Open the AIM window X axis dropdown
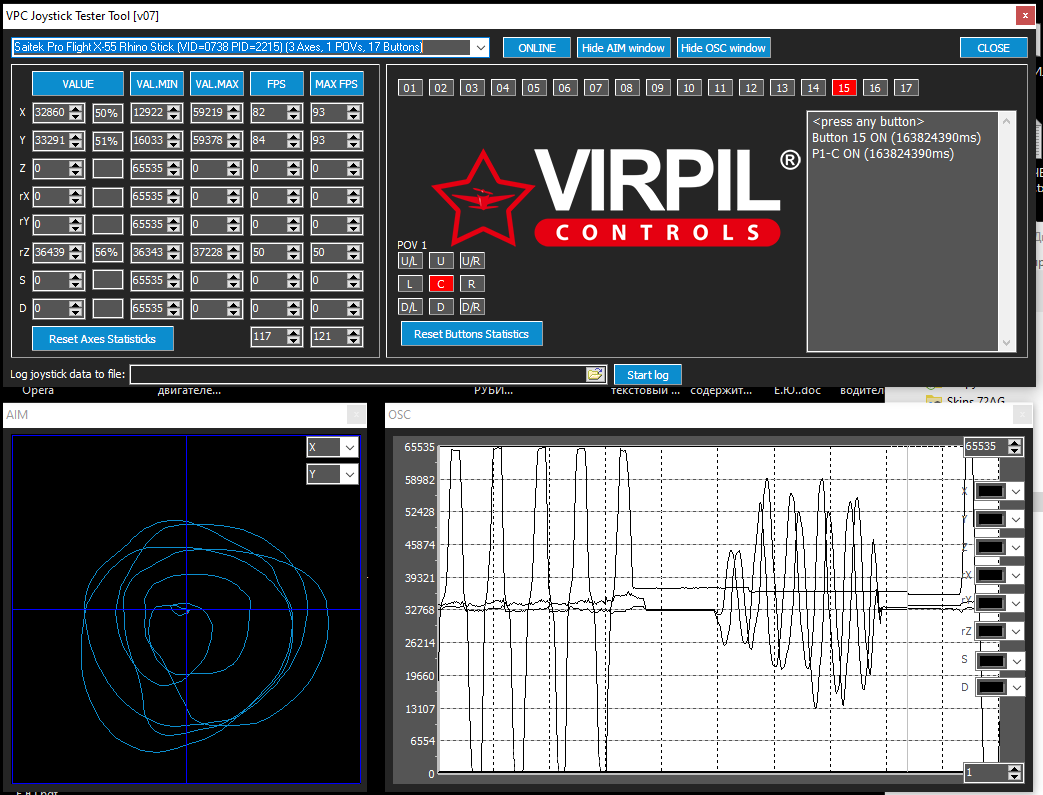1043x795 pixels. coord(350,448)
